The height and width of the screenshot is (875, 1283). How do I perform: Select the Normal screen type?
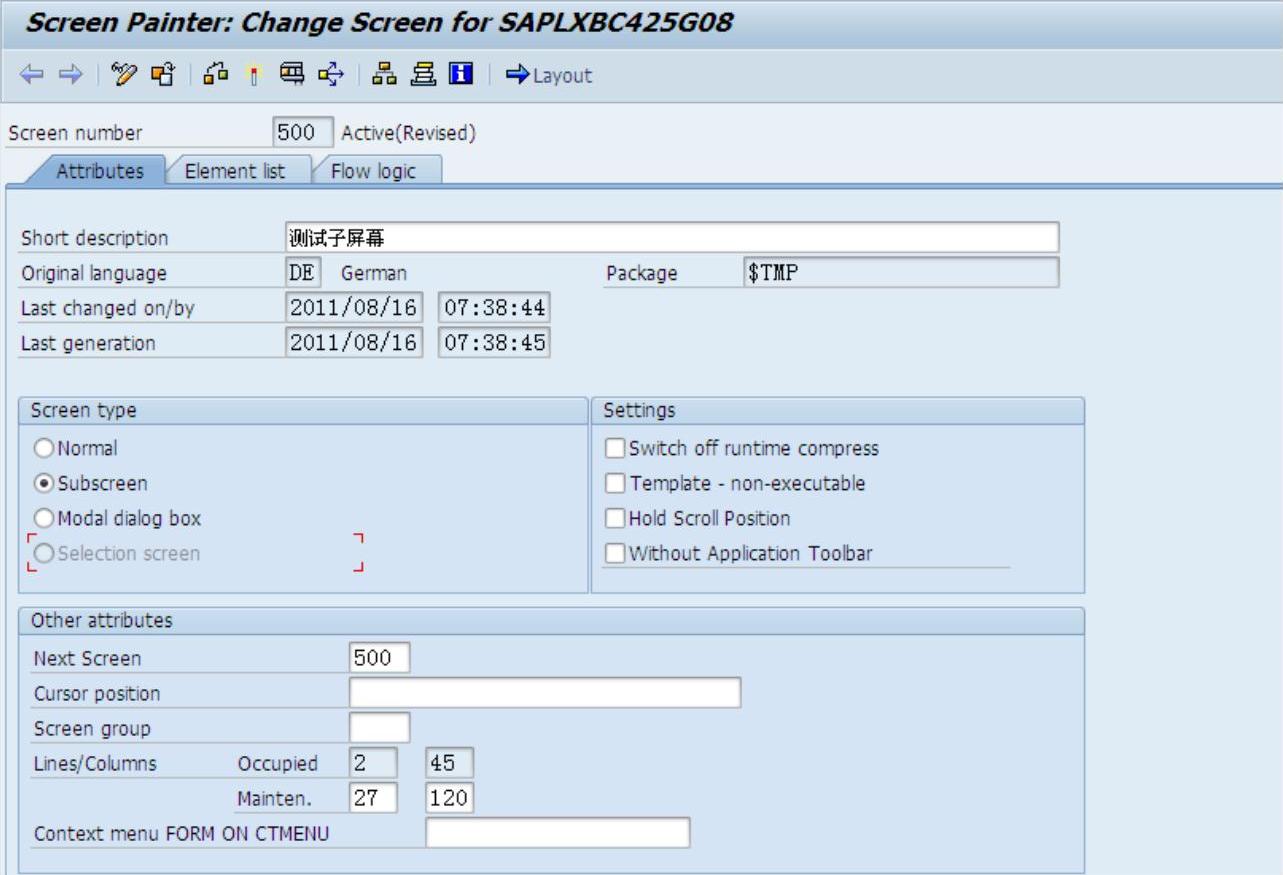pyautogui.click(x=44, y=448)
